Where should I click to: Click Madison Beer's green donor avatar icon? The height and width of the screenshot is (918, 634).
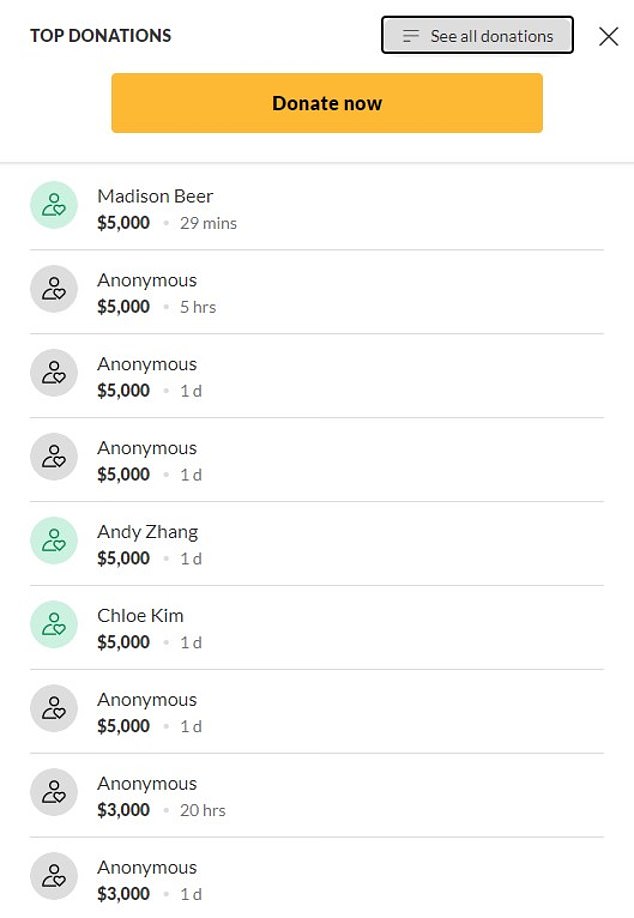(x=54, y=205)
